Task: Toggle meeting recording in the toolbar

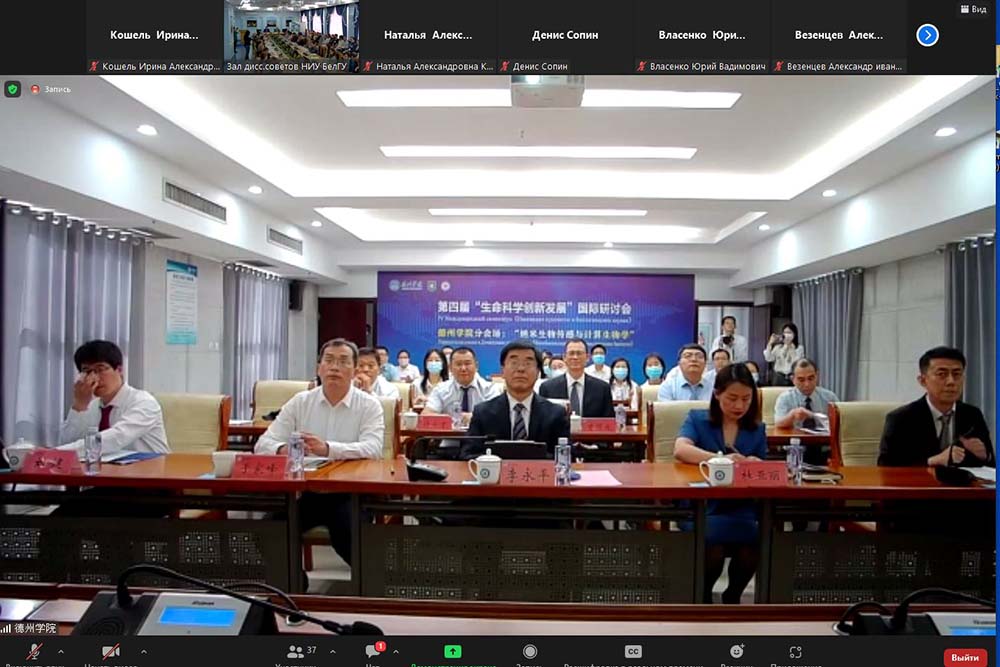Action: click(530, 652)
